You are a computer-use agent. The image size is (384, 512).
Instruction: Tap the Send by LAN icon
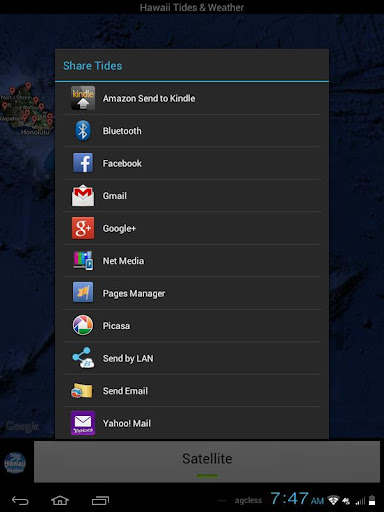[x=83, y=358]
